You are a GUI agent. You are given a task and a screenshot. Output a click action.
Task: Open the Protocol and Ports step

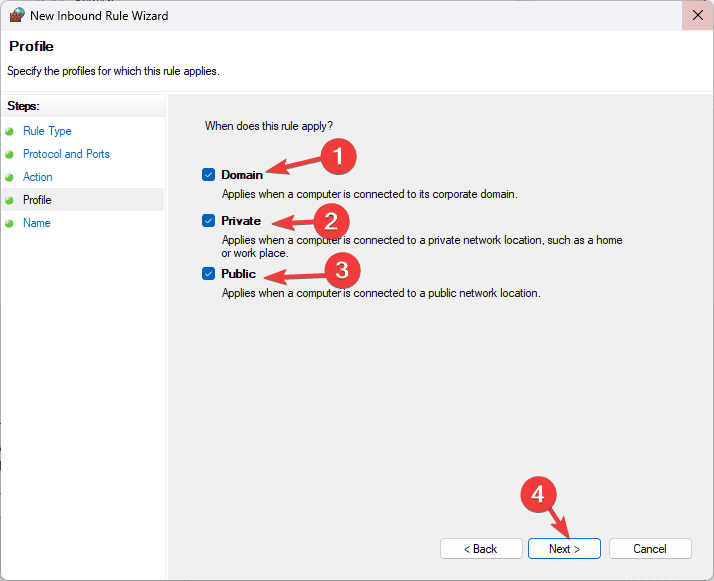(x=66, y=154)
